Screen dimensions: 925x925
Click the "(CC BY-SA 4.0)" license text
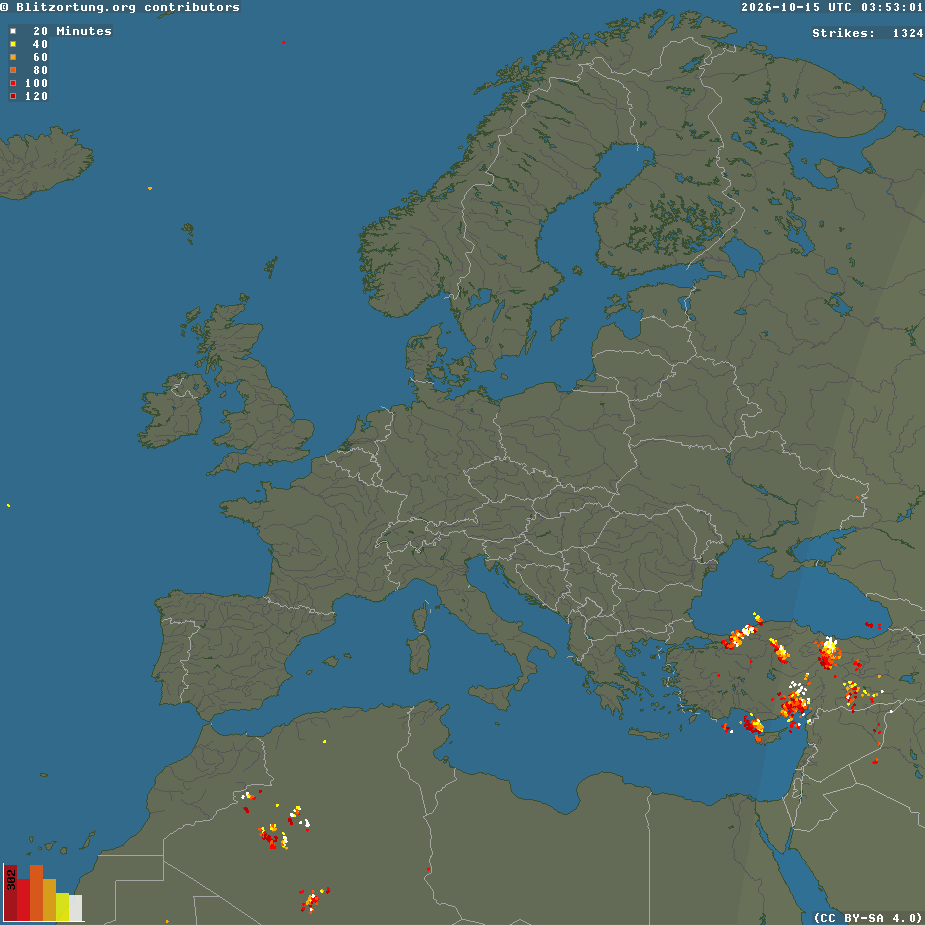(868, 918)
